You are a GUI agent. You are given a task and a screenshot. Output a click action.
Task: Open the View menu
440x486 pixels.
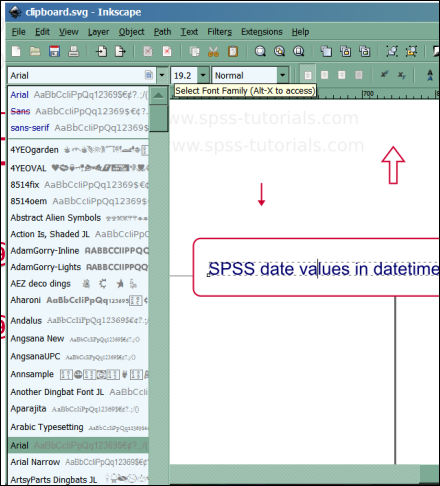click(x=69, y=32)
